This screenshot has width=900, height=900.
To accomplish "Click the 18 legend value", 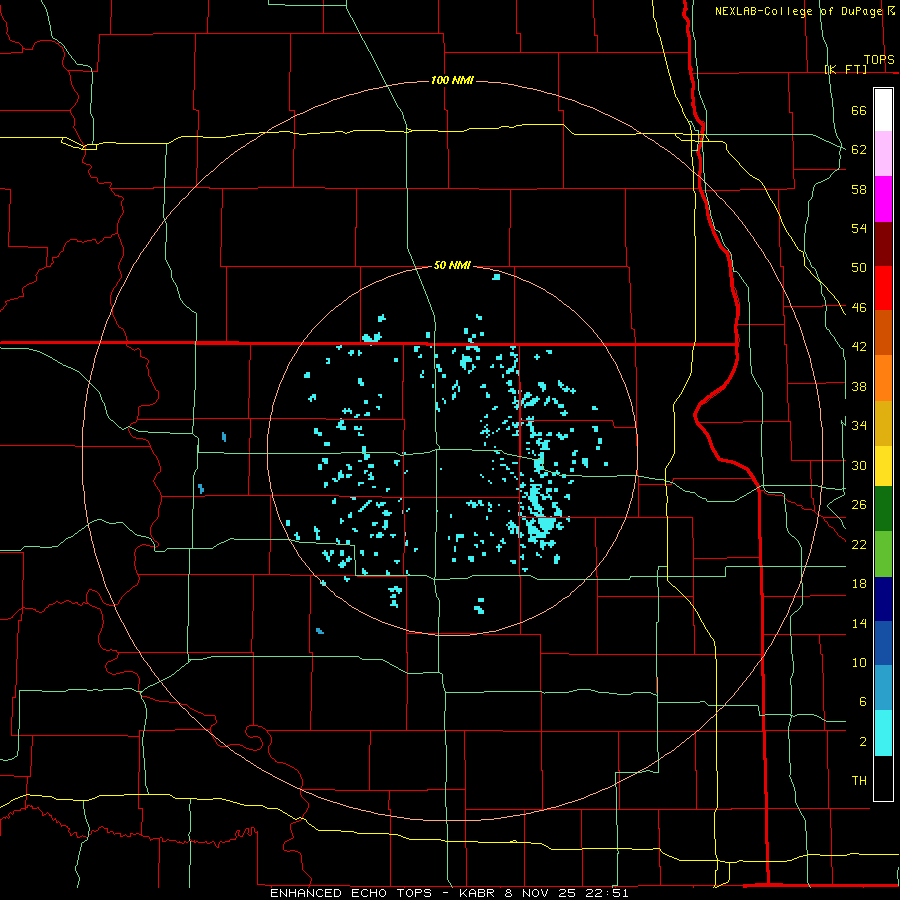I will [859, 584].
